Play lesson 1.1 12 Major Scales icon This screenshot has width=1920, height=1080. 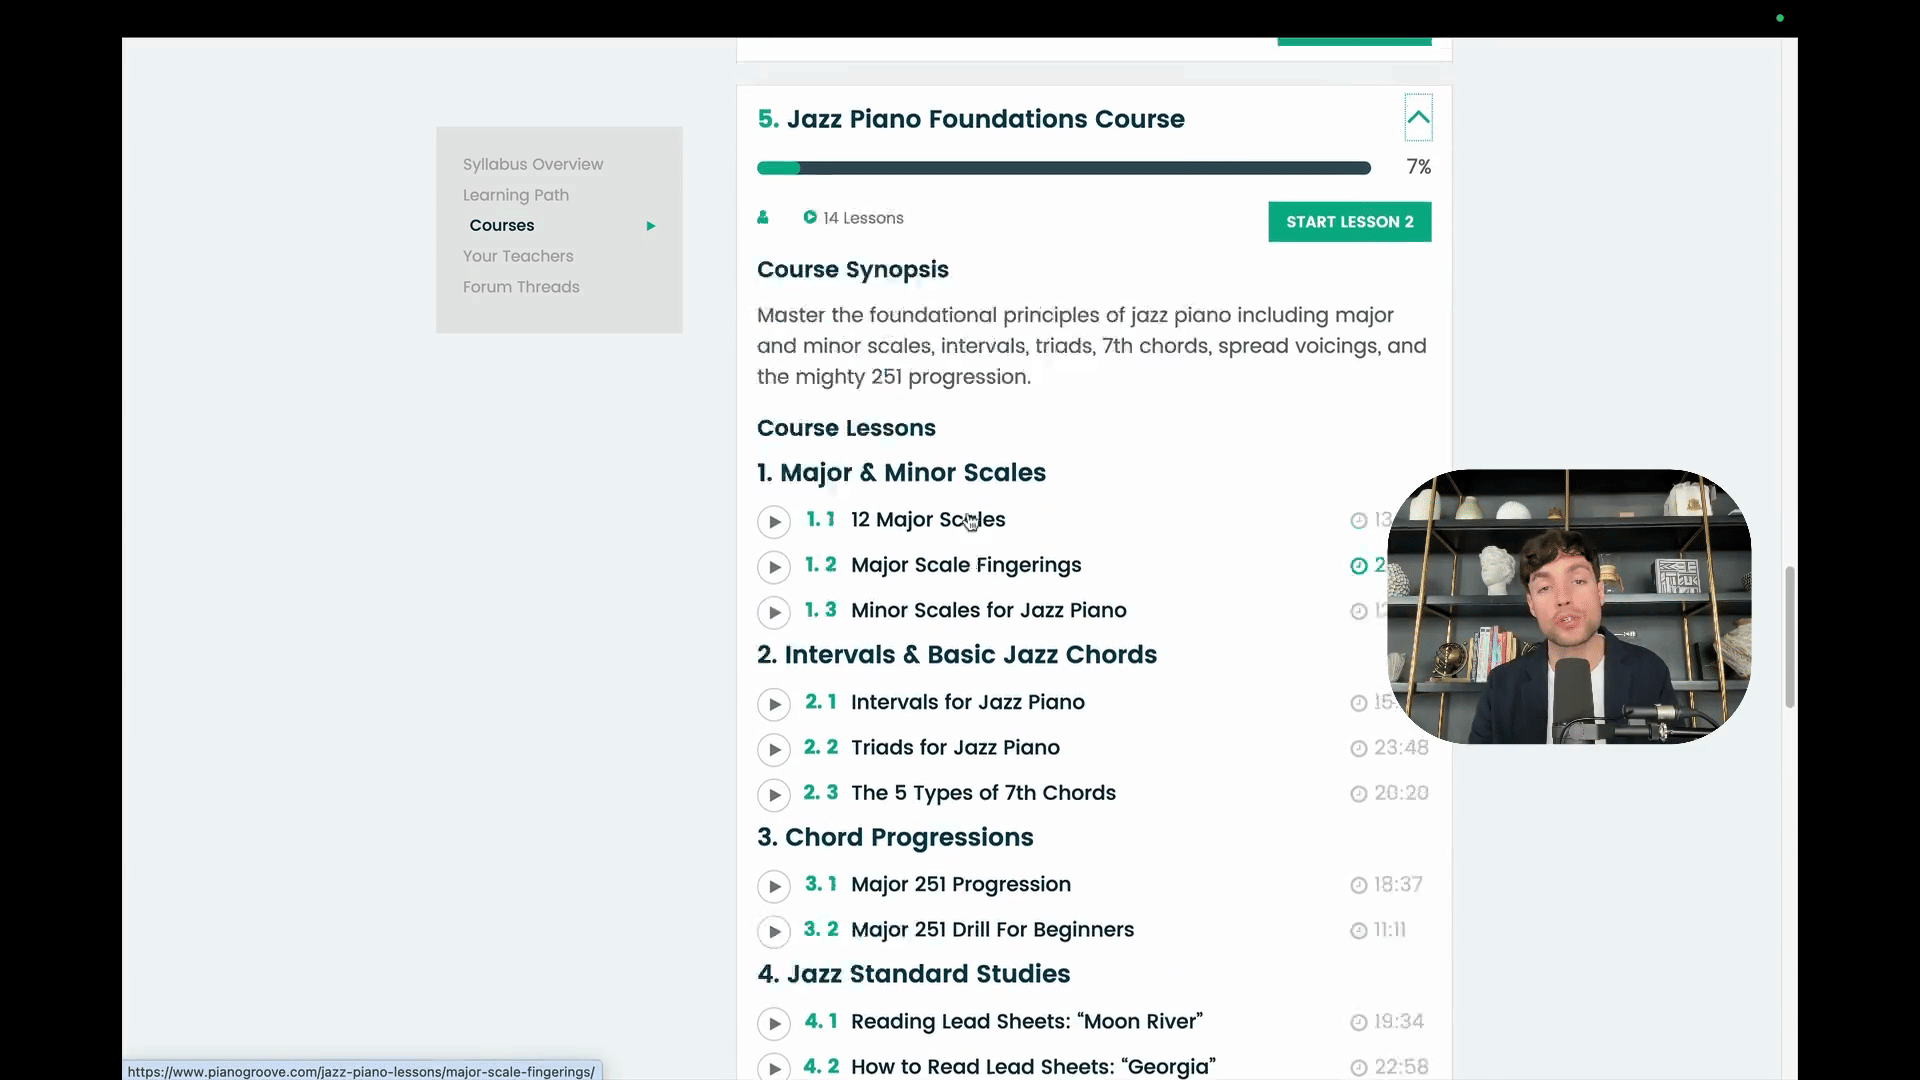773,521
